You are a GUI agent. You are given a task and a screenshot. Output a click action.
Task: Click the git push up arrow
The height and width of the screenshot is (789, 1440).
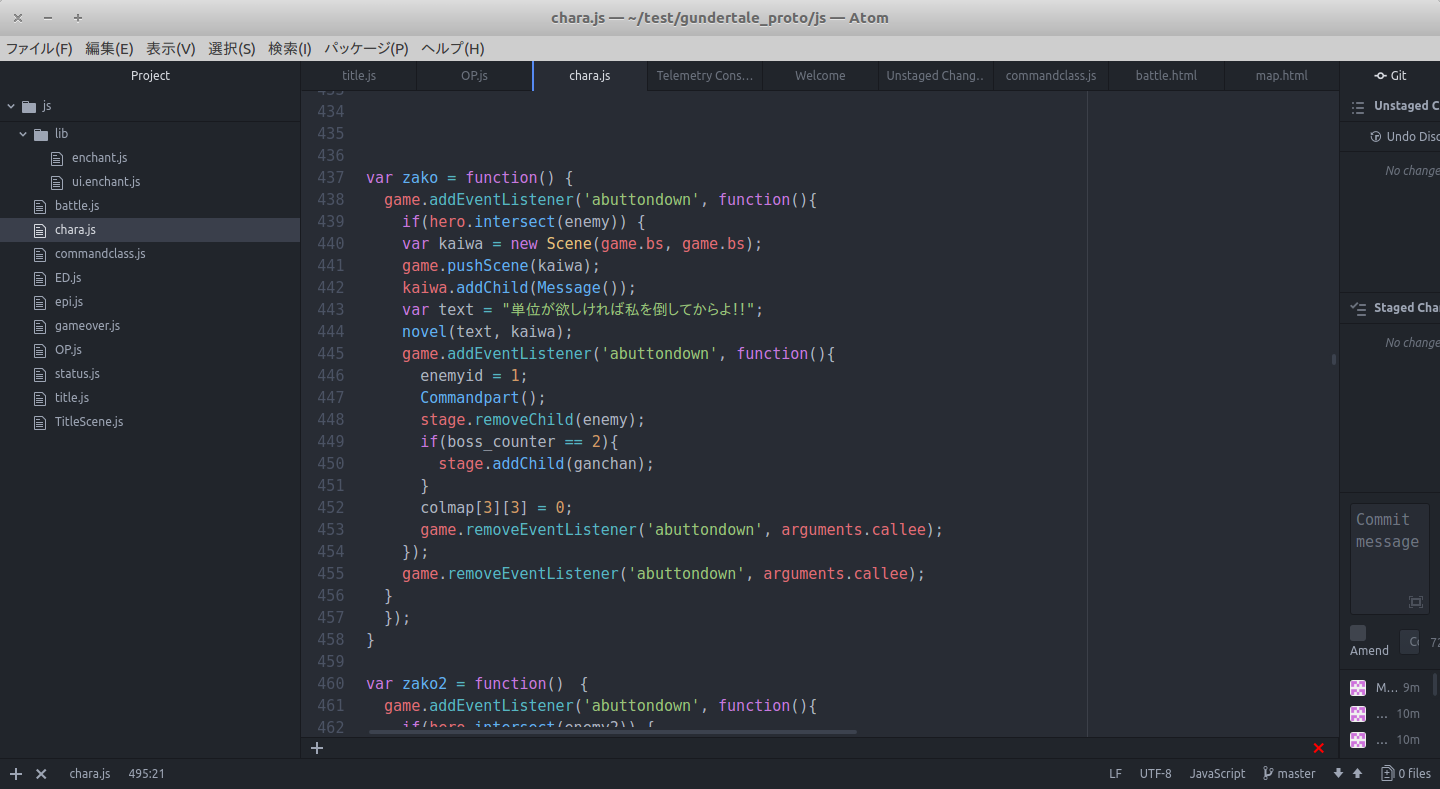[1357, 773]
